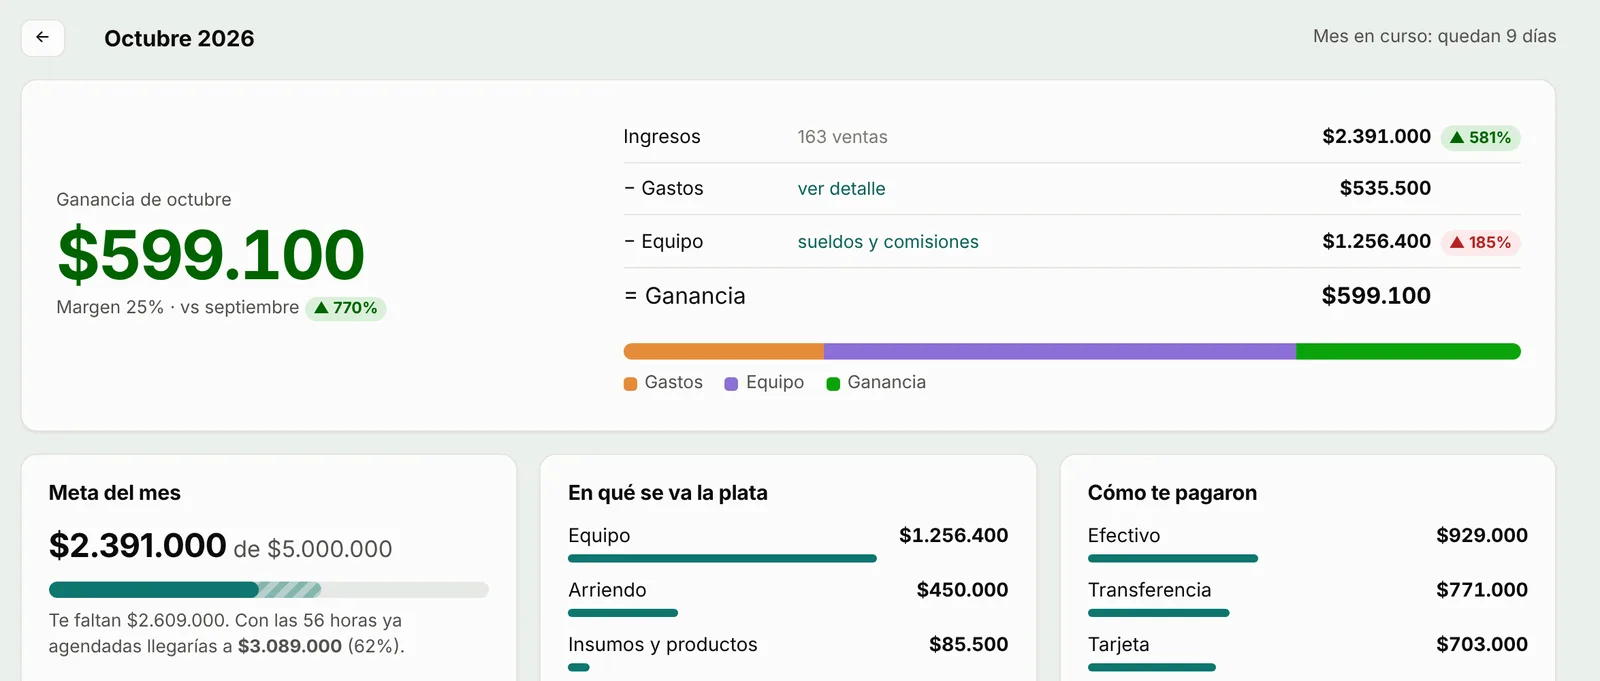Click the Tarjeta label

(1118, 645)
